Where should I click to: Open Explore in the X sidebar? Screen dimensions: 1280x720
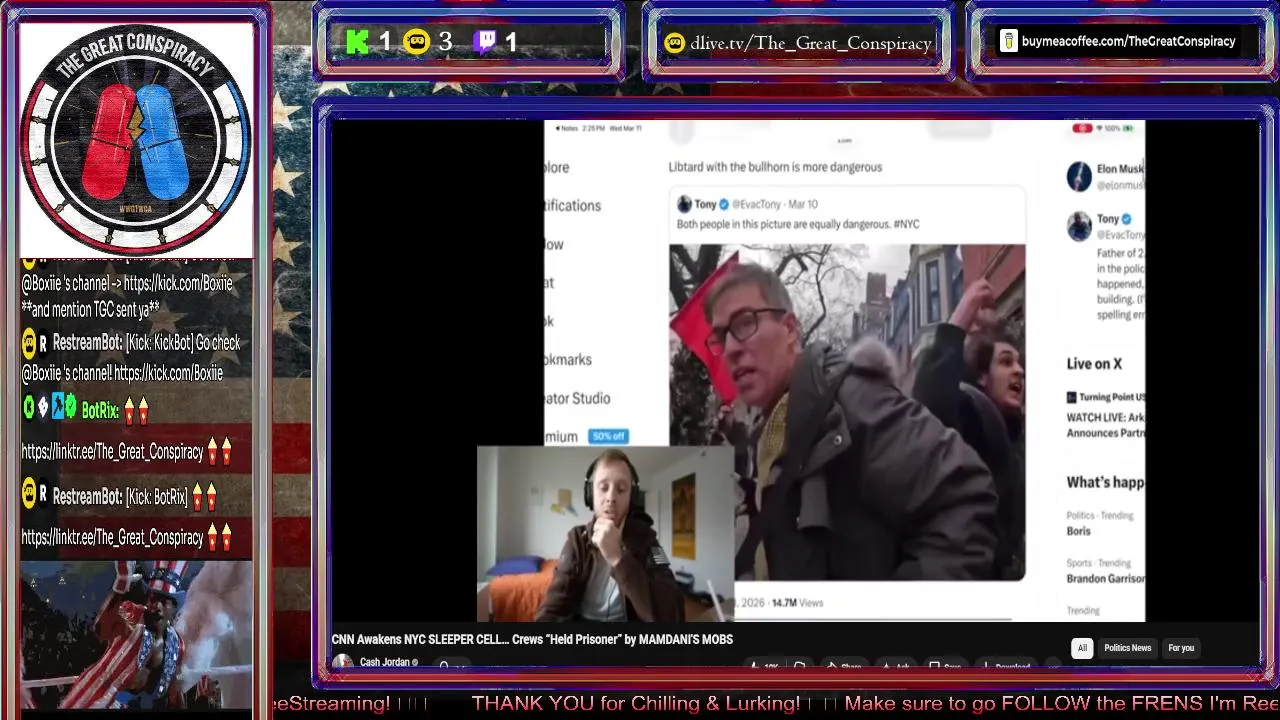[557, 167]
